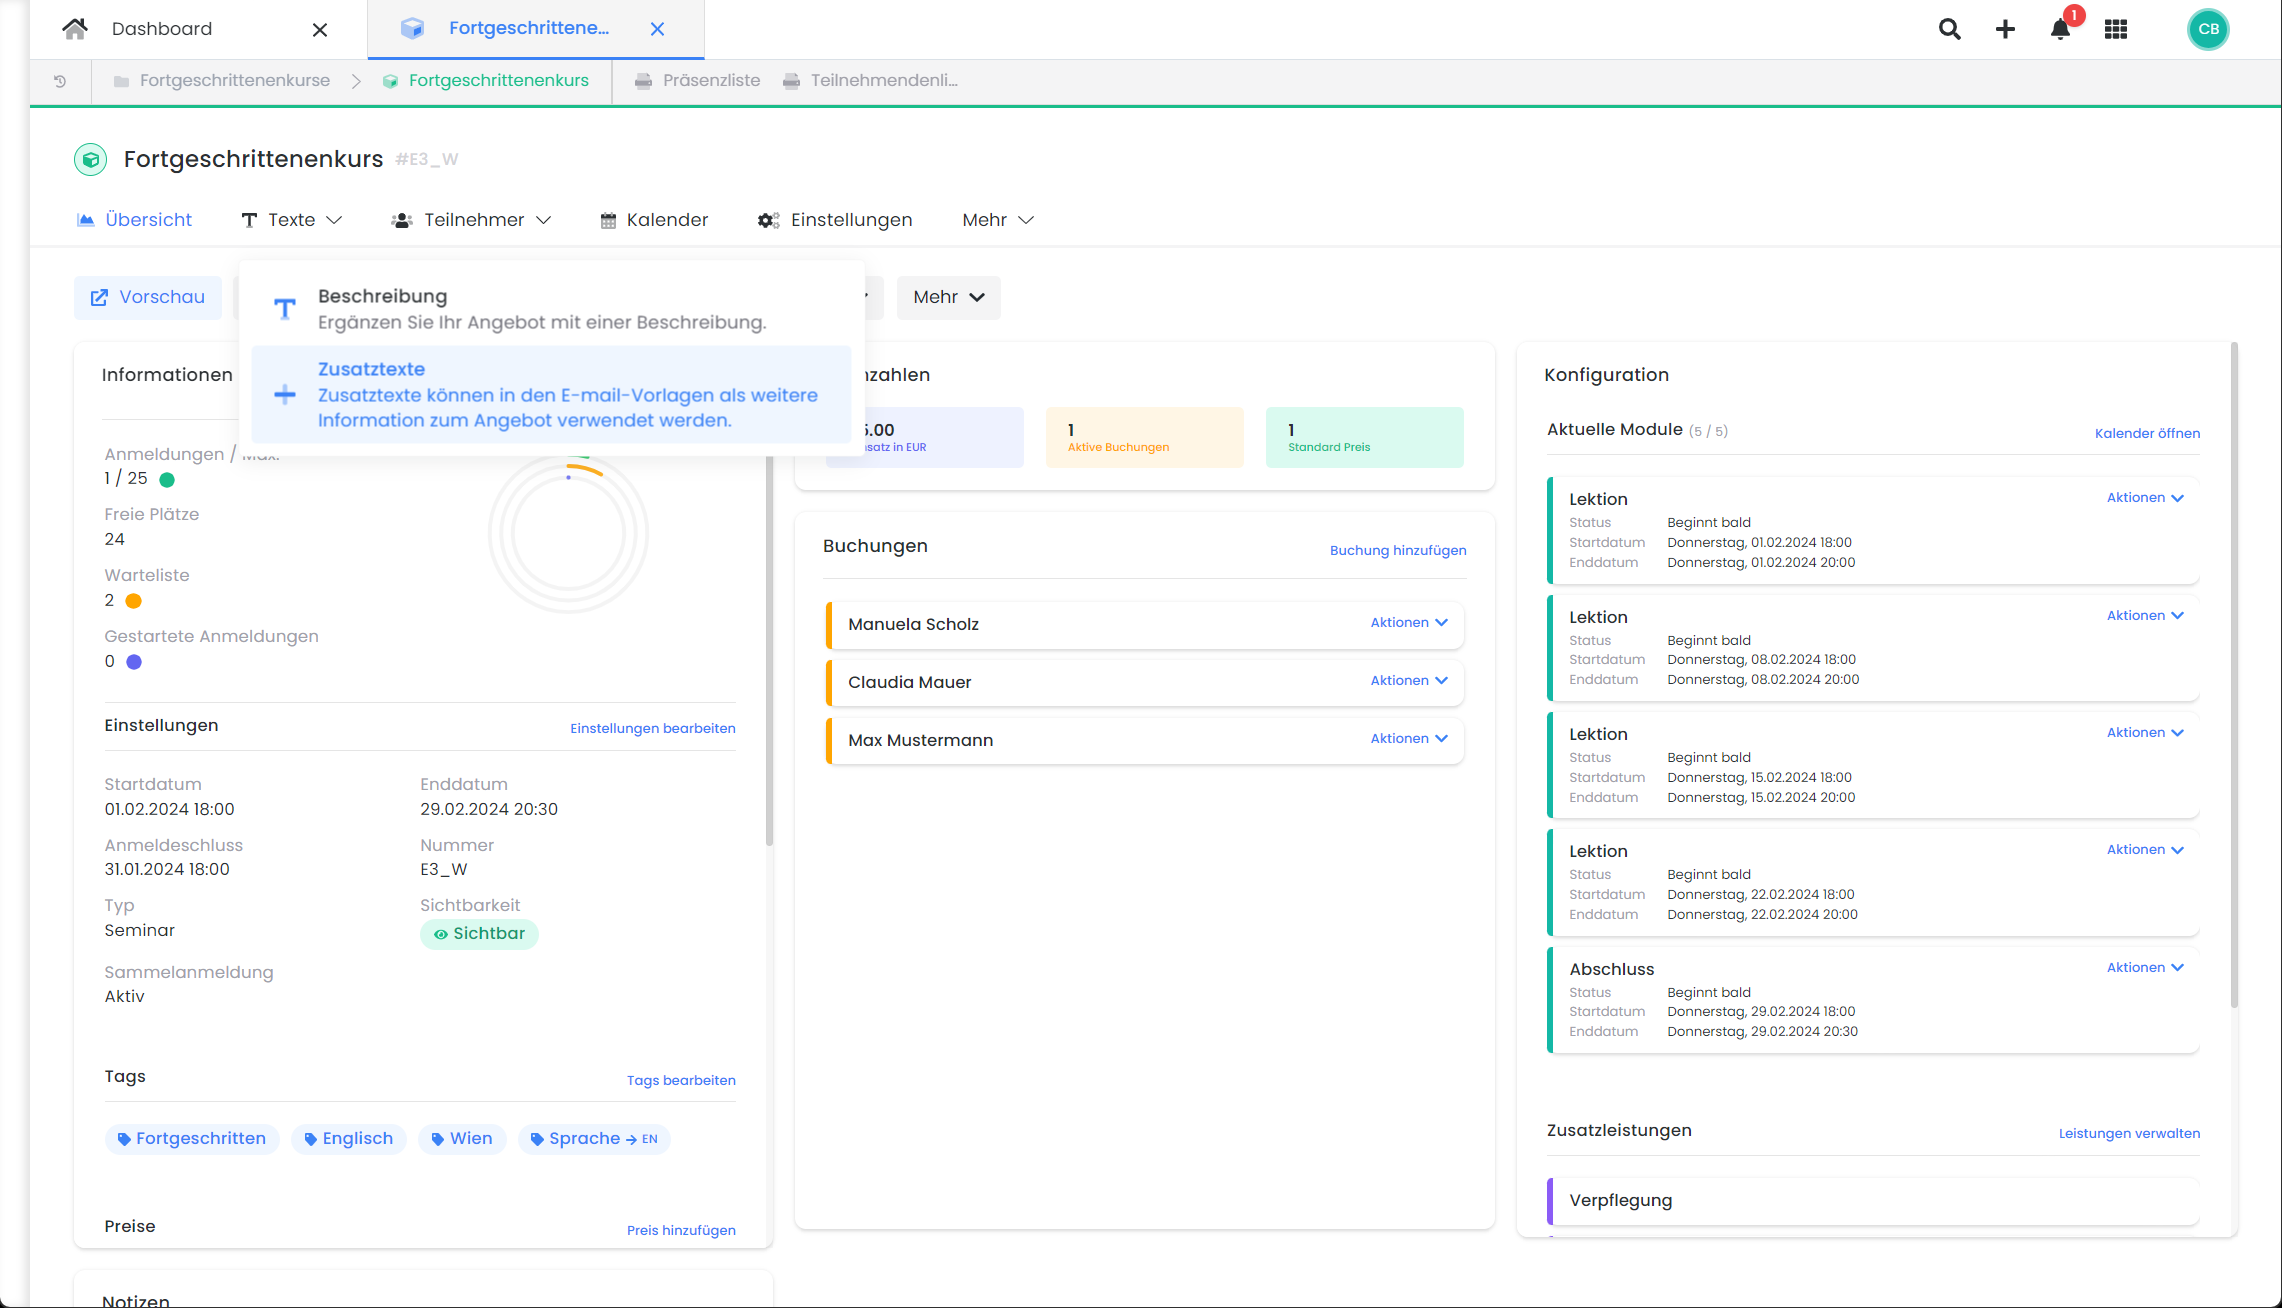
Task: Switch to the Dashboard tab
Action: point(162,28)
